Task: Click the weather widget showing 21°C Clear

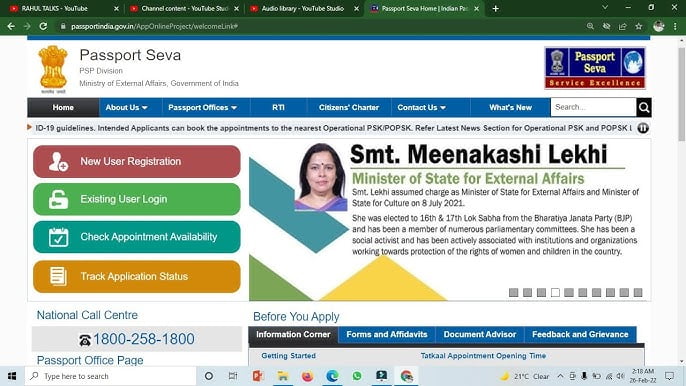Action: (525, 376)
